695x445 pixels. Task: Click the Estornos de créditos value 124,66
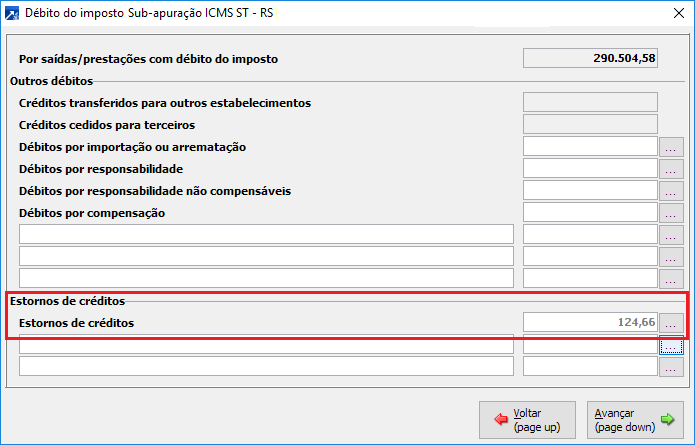click(589, 322)
